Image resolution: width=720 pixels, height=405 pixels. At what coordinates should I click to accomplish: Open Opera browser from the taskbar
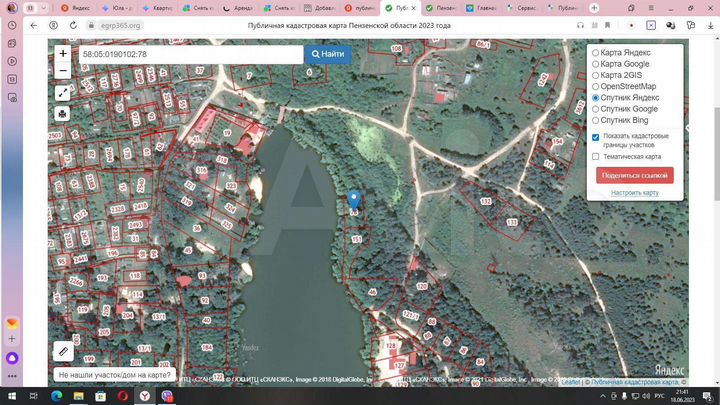123,396
